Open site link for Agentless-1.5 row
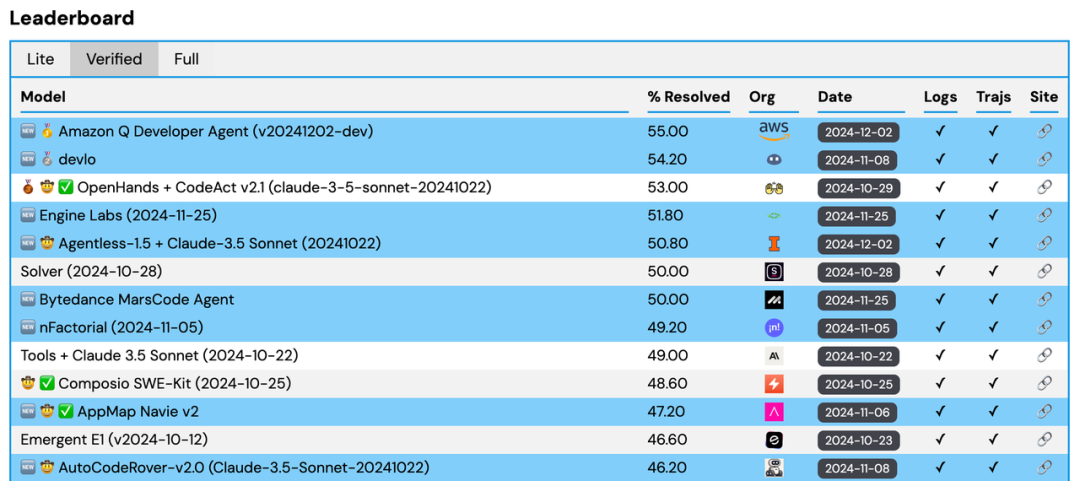This screenshot has height=481, width=1080. tap(1044, 243)
